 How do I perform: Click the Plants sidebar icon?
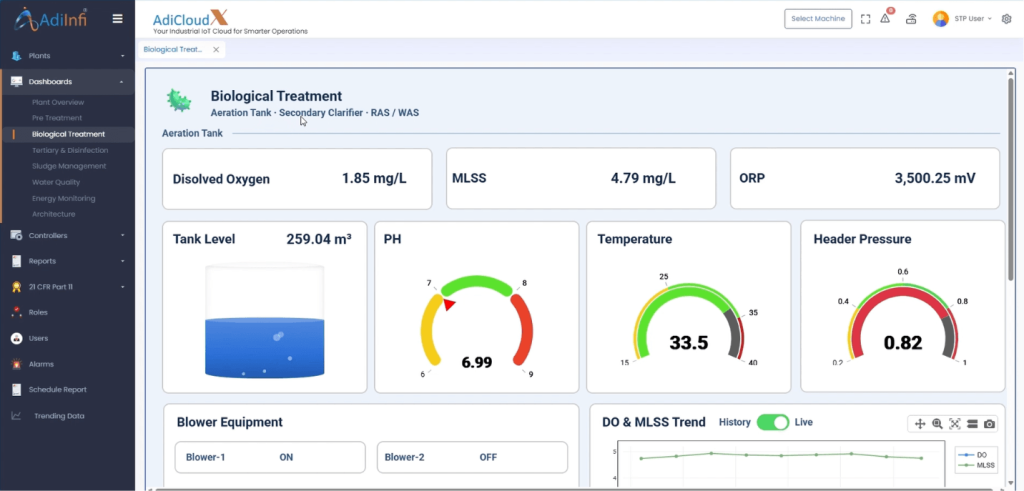tap(16, 56)
